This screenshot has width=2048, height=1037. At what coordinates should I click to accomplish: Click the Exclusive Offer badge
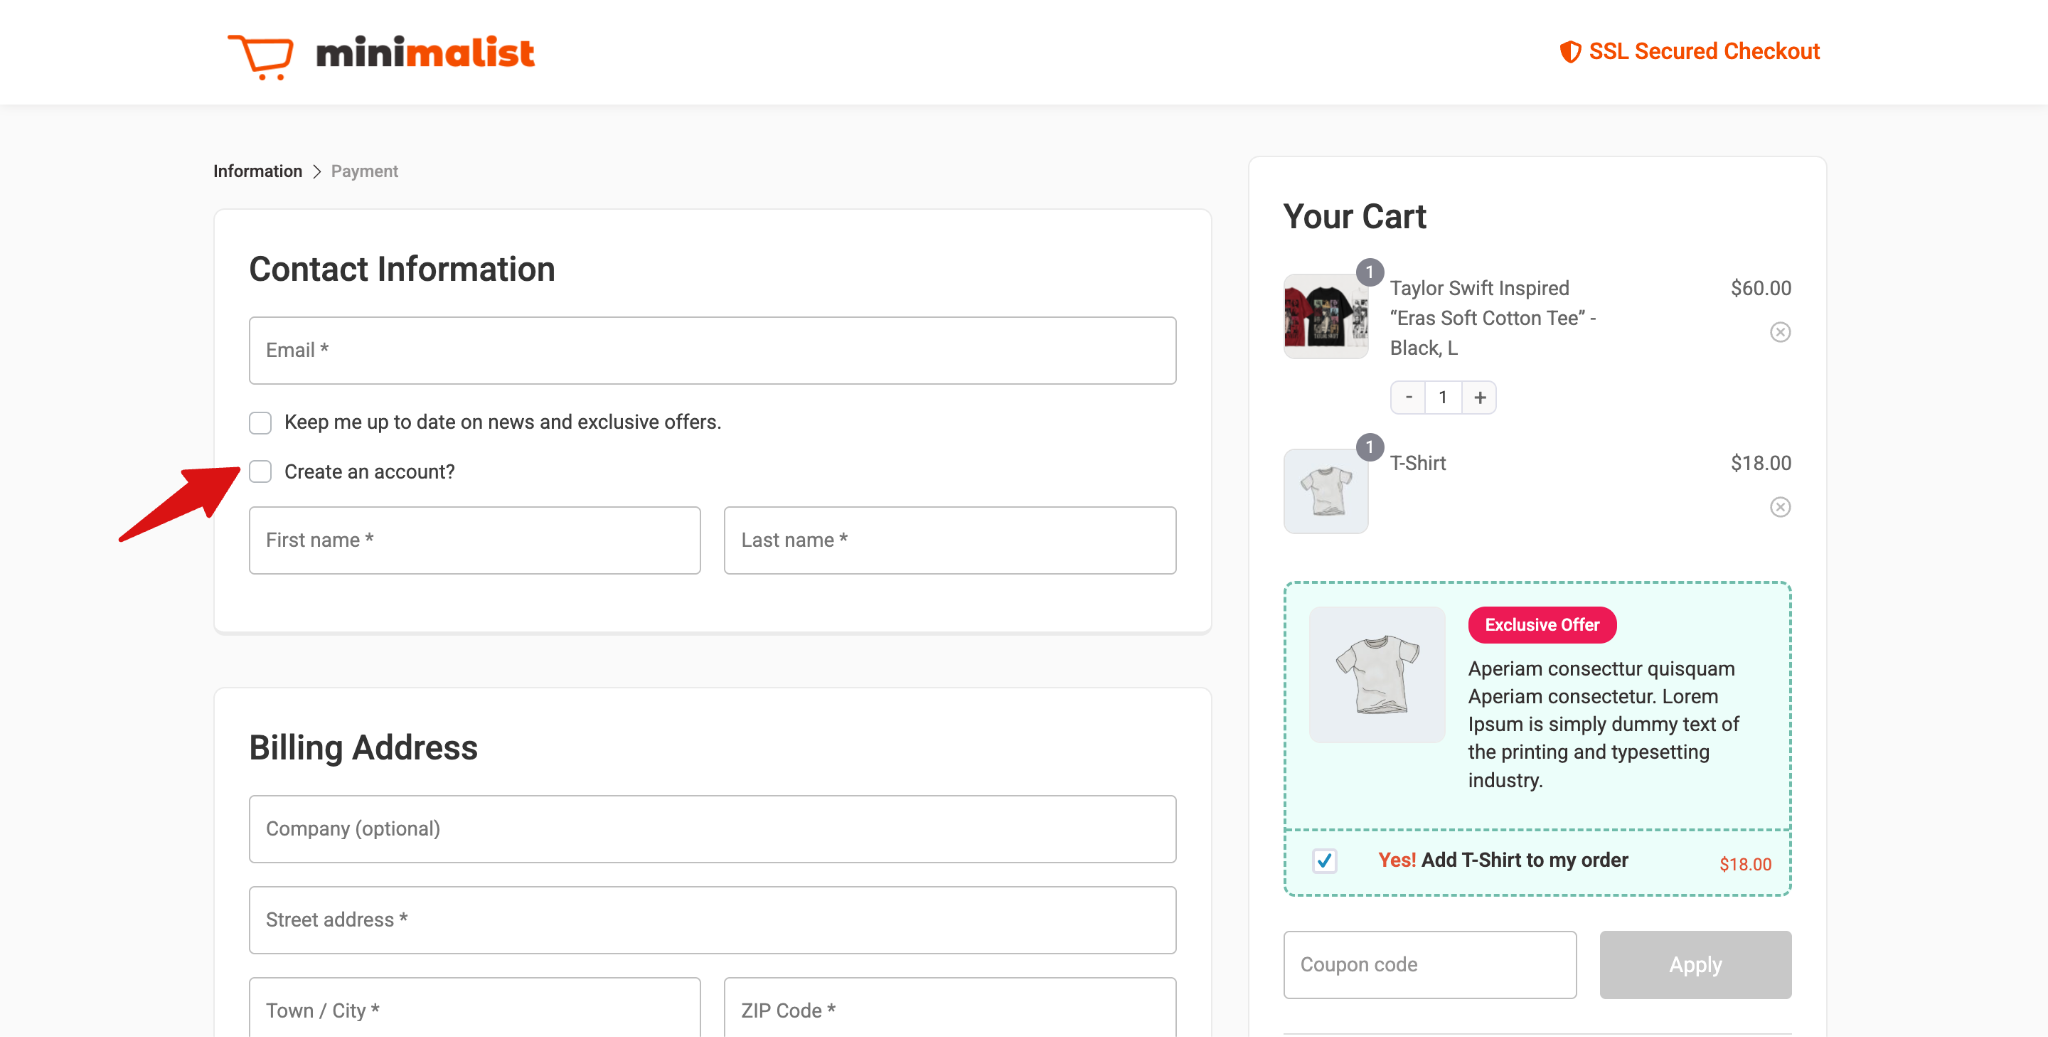coord(1542,625)
